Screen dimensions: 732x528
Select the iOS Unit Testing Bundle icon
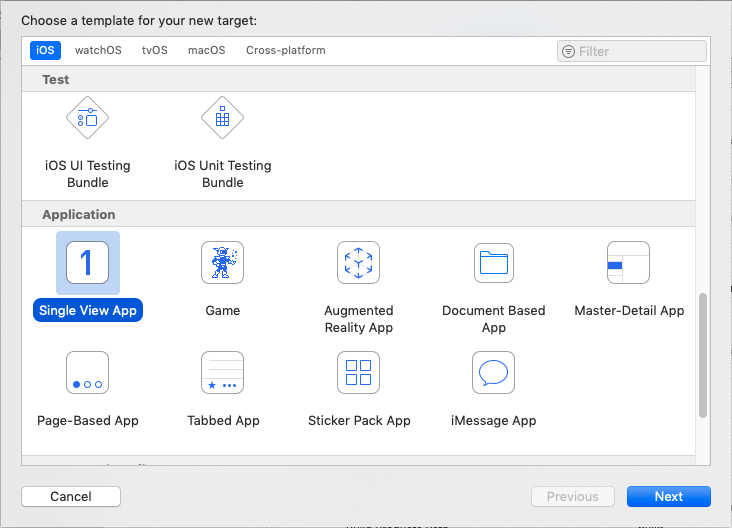[x=222, y=119]
